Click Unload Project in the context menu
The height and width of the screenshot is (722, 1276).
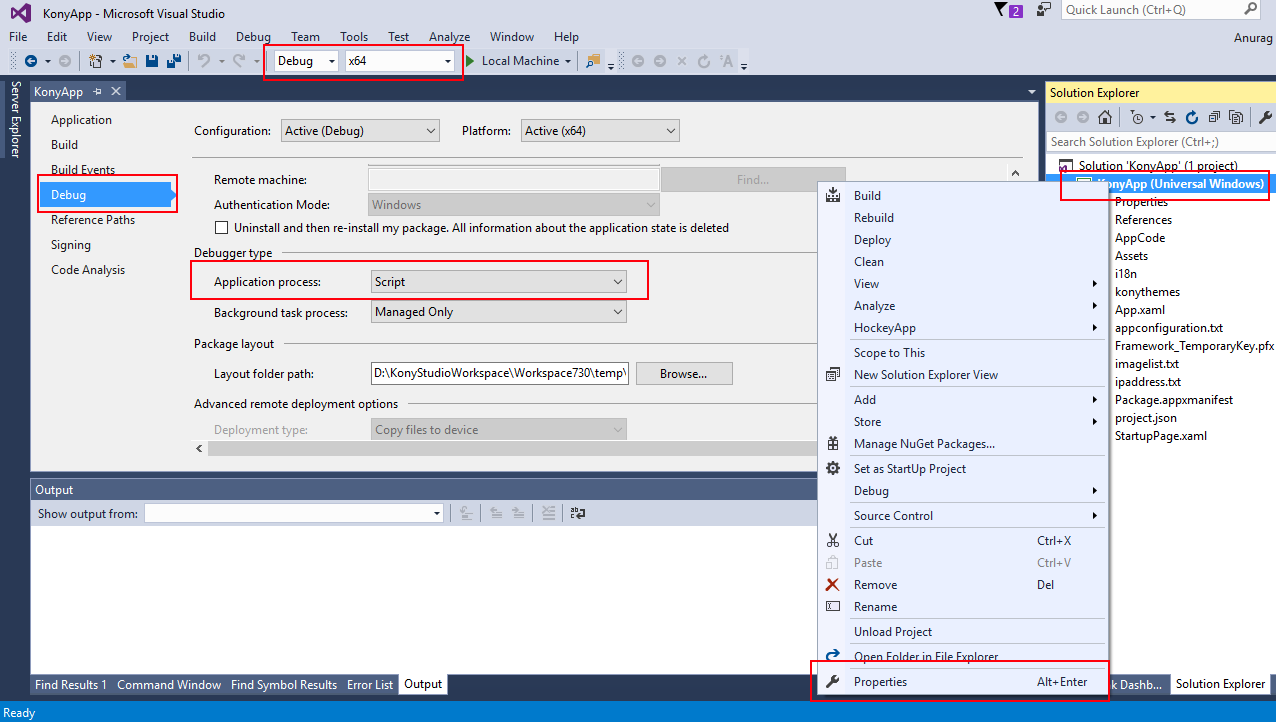pos(893,632)
